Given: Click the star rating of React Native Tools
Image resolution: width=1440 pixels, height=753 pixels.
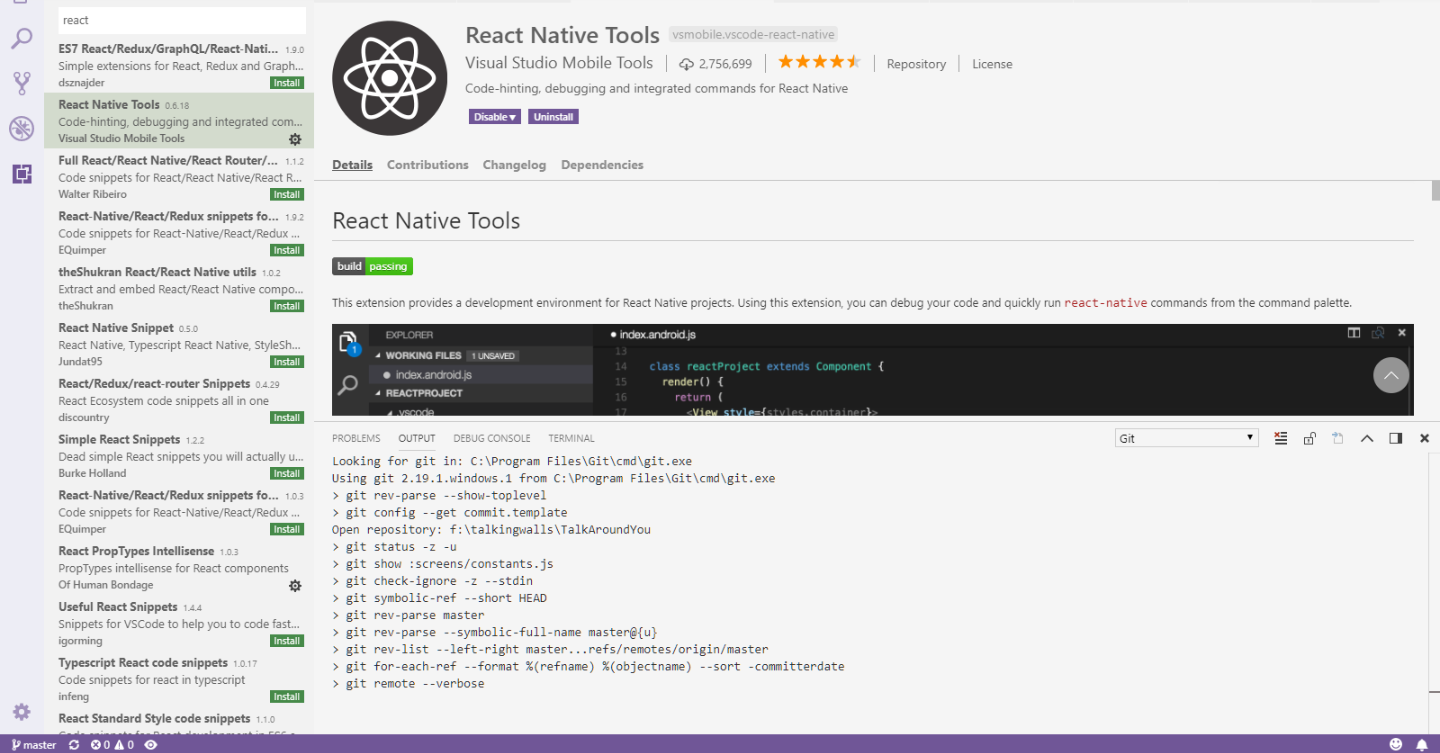Looking at the screenshot, I should [819, 62].
